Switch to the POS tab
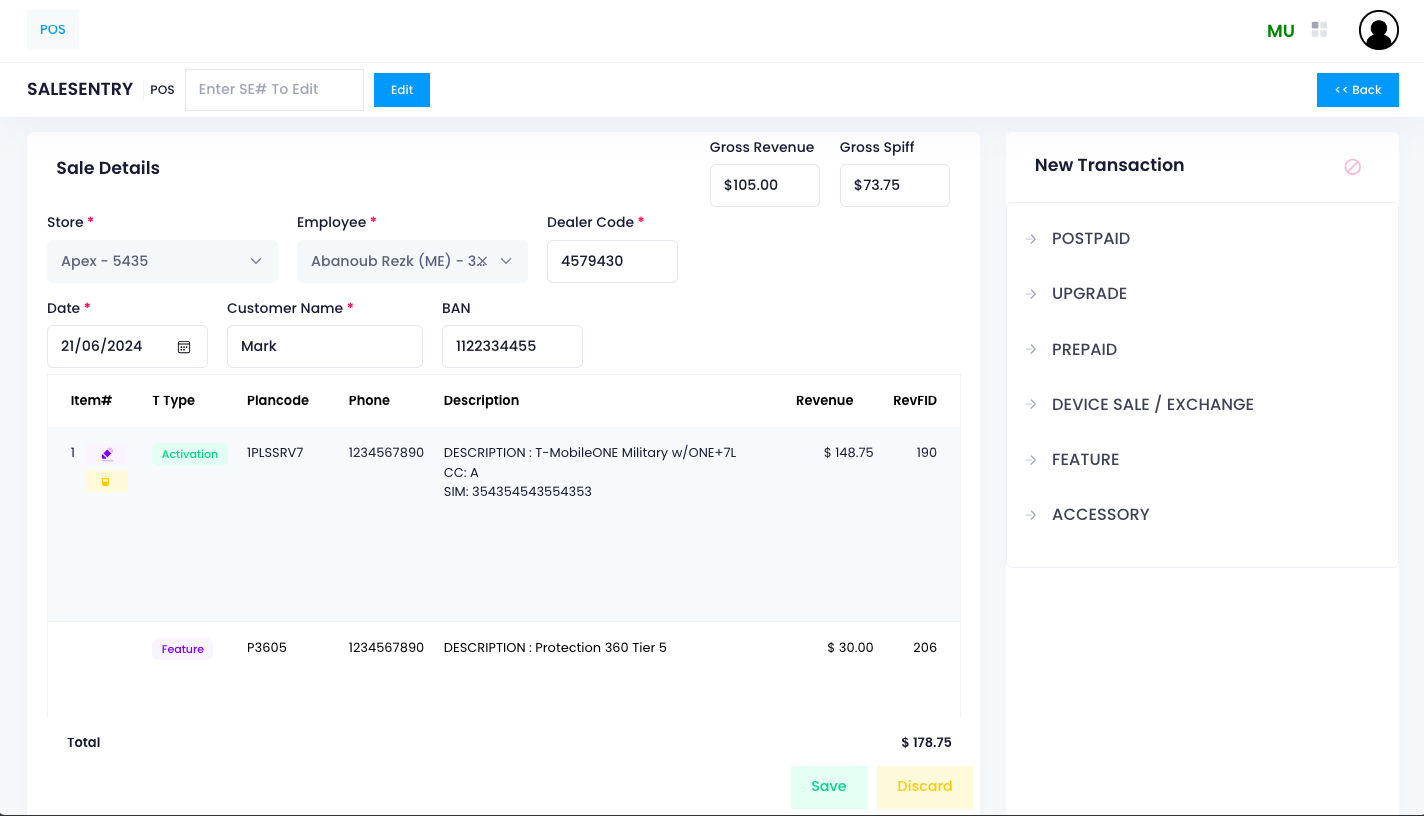The image size is (1424, 816). click(x=53, y=30)
